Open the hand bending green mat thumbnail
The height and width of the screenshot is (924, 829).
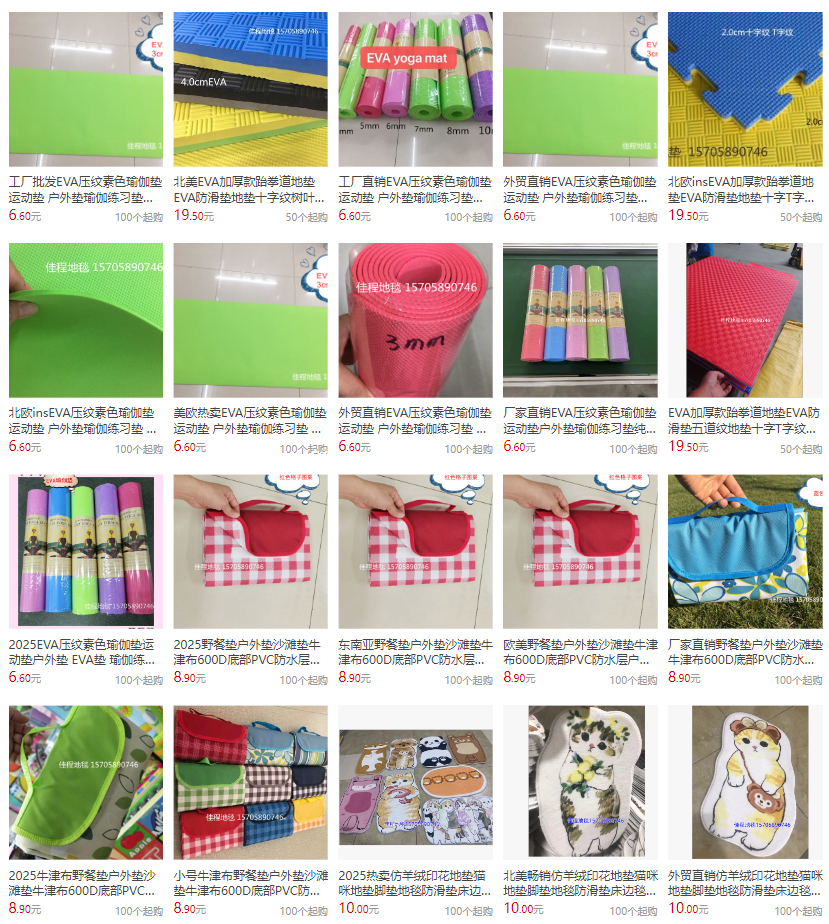85,320
